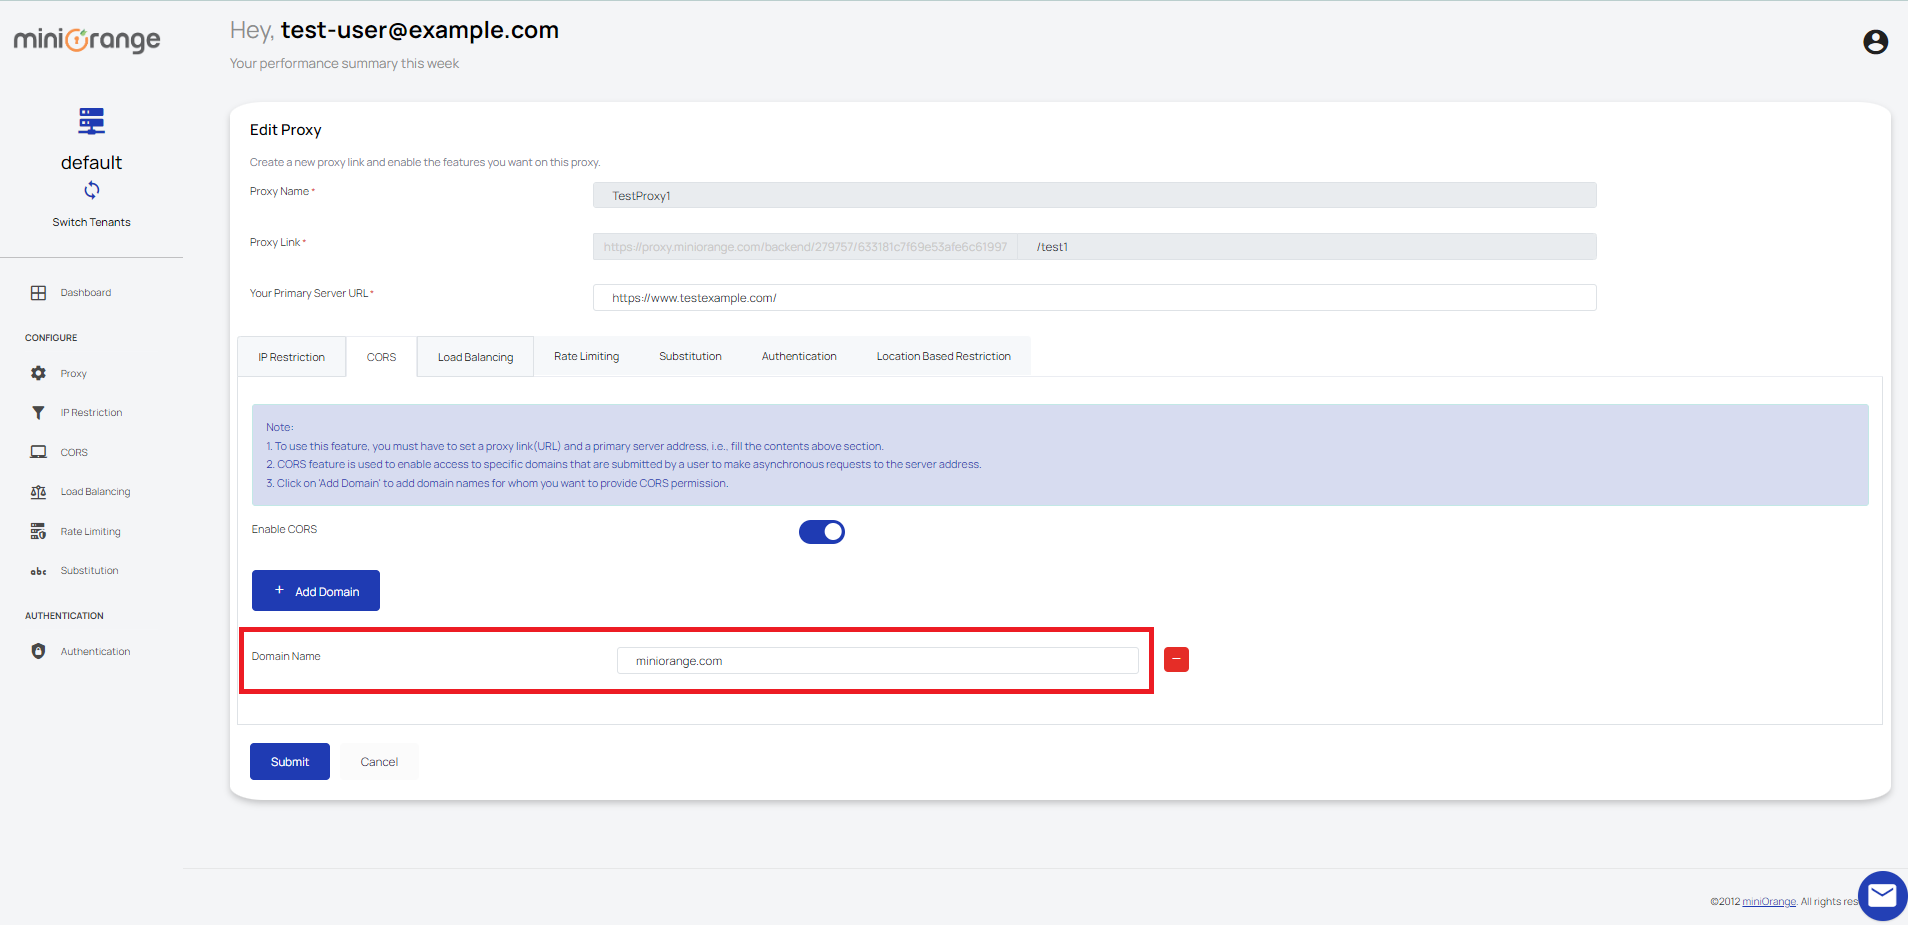Image resolution: width=1908 pixels, height=925 pixels.
Task: Click the Edit Proxy heading
Action: [x=285, y=130]
